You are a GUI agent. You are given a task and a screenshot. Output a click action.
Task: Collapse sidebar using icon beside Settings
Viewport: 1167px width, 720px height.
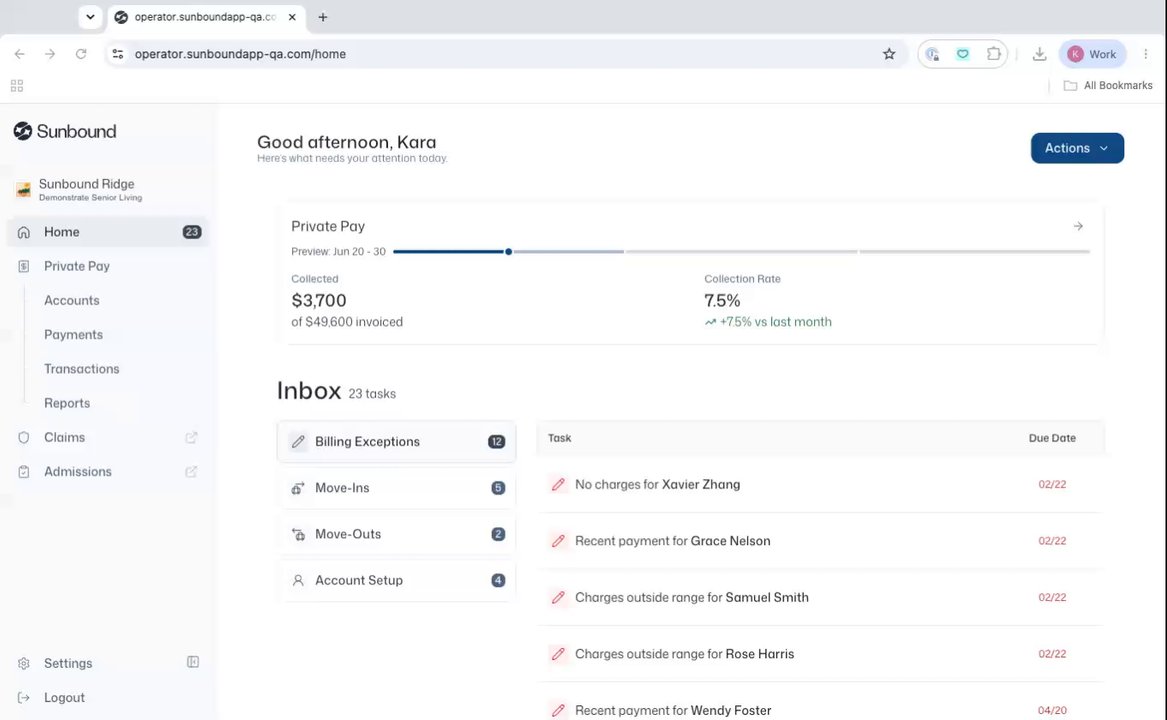click(193, 662)
